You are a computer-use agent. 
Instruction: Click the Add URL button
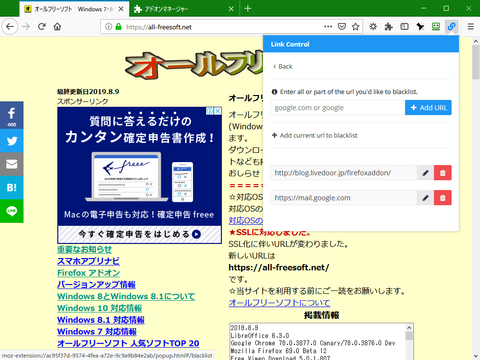pos(428,108)
